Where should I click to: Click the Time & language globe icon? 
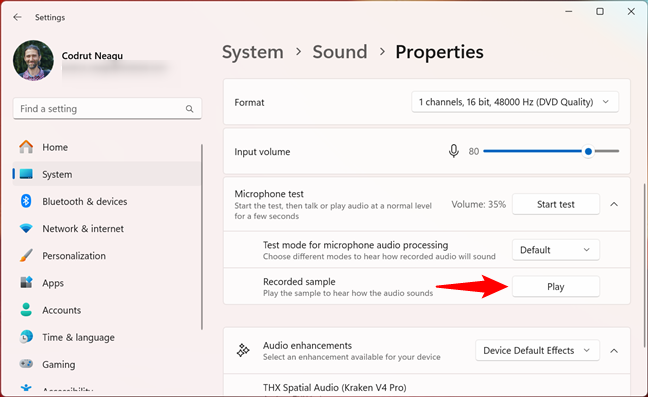click(26, 337)
